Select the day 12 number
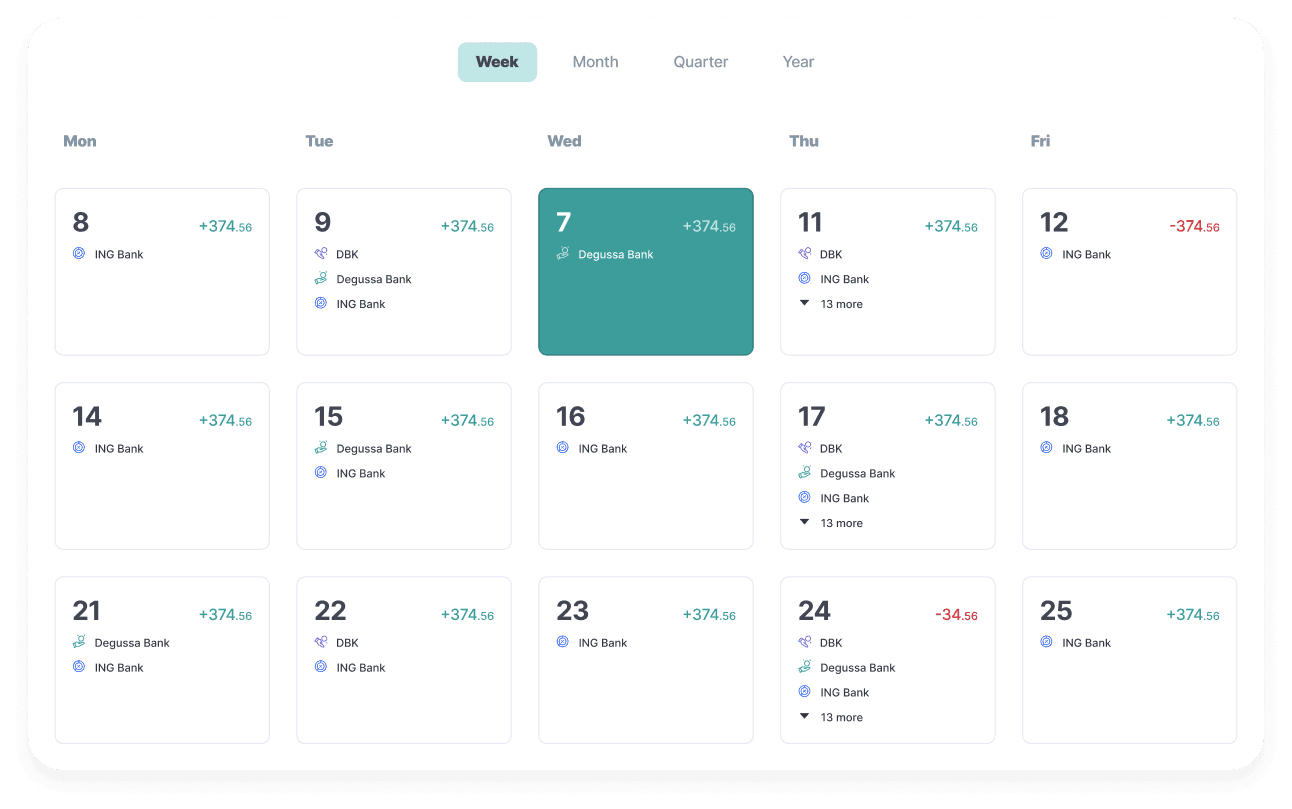The width and height of the screenshot is (1292, 809). click(x=1054, y=222)
